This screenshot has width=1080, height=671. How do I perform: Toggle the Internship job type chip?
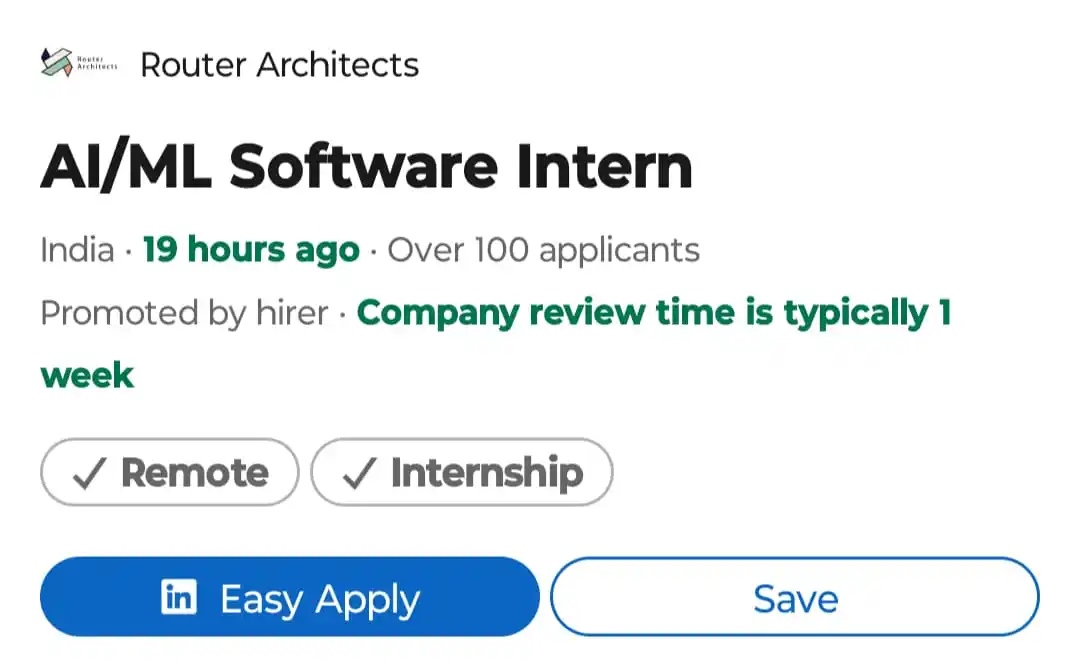pos(461,472)
